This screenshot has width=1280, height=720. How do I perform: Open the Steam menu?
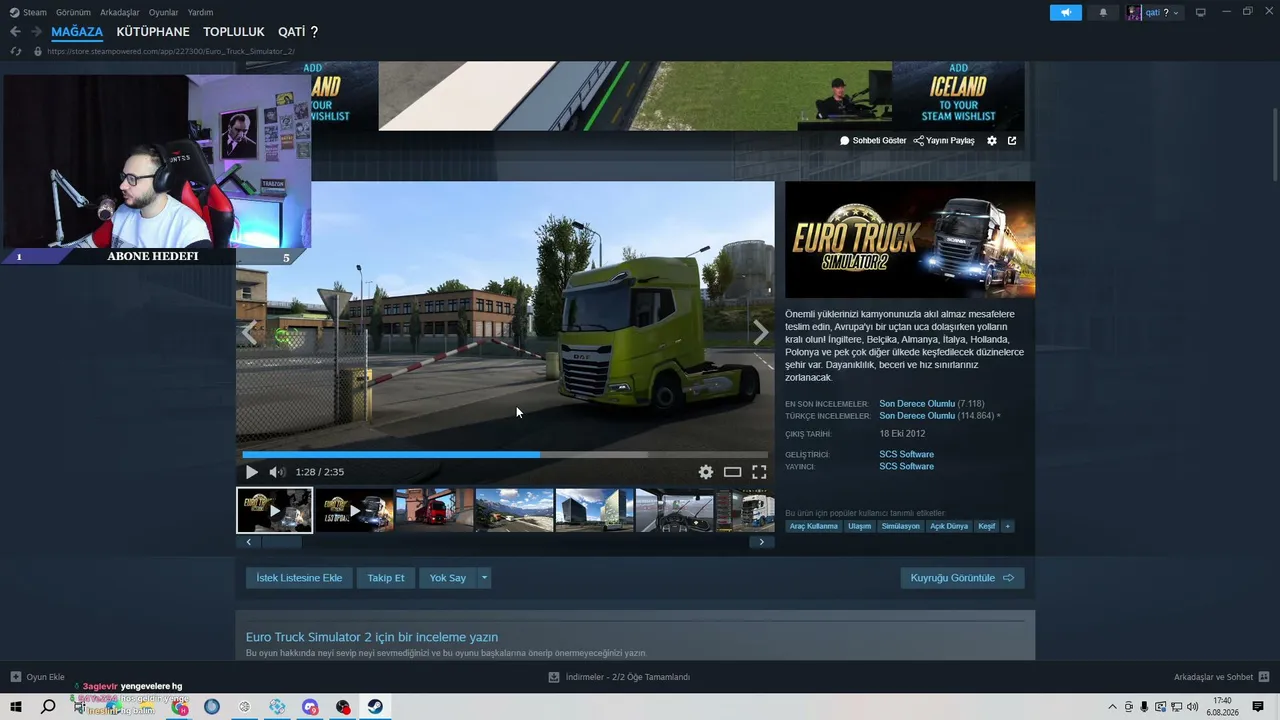pyautogui.click(x=27, y=12)
